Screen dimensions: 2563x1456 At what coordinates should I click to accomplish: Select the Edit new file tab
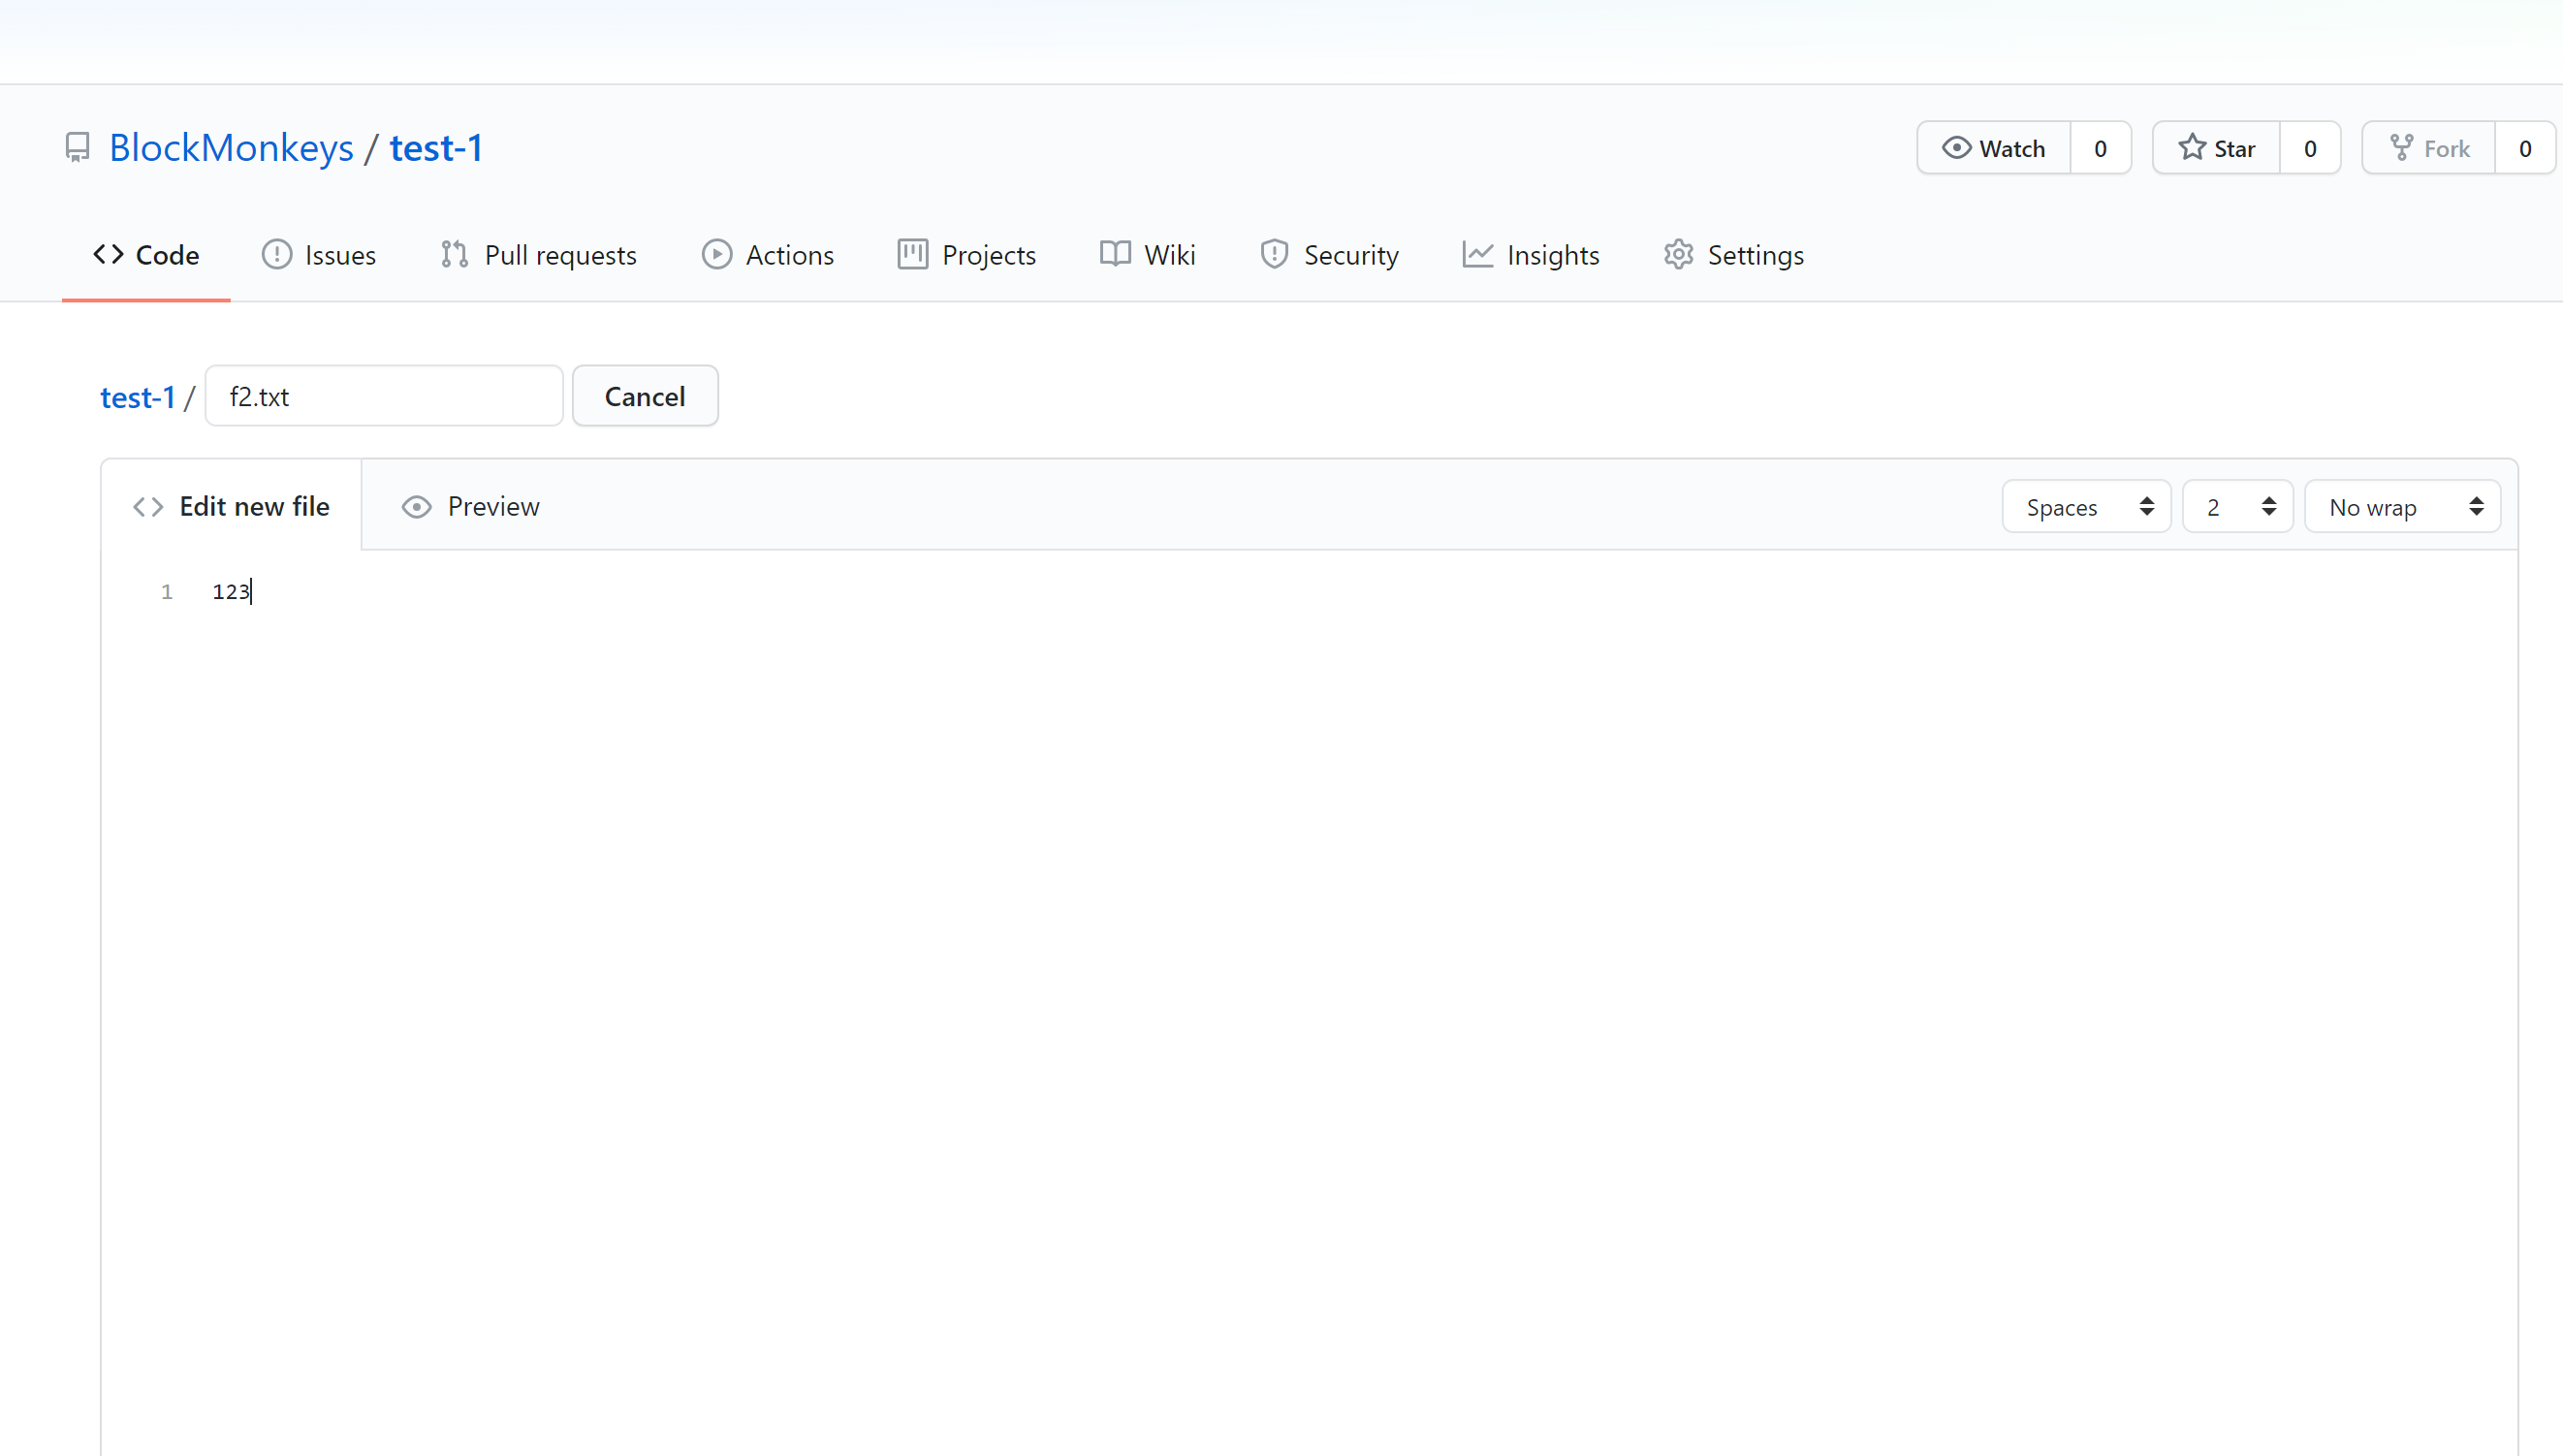tap(231, 507)
